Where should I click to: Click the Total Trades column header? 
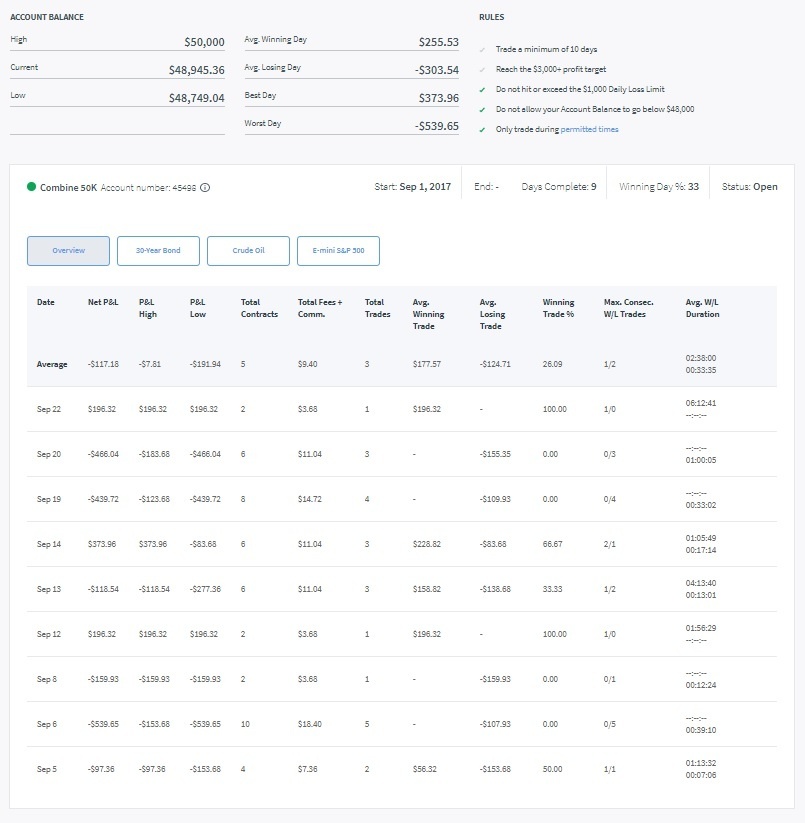pyautogui.click(x=375, y=308)
